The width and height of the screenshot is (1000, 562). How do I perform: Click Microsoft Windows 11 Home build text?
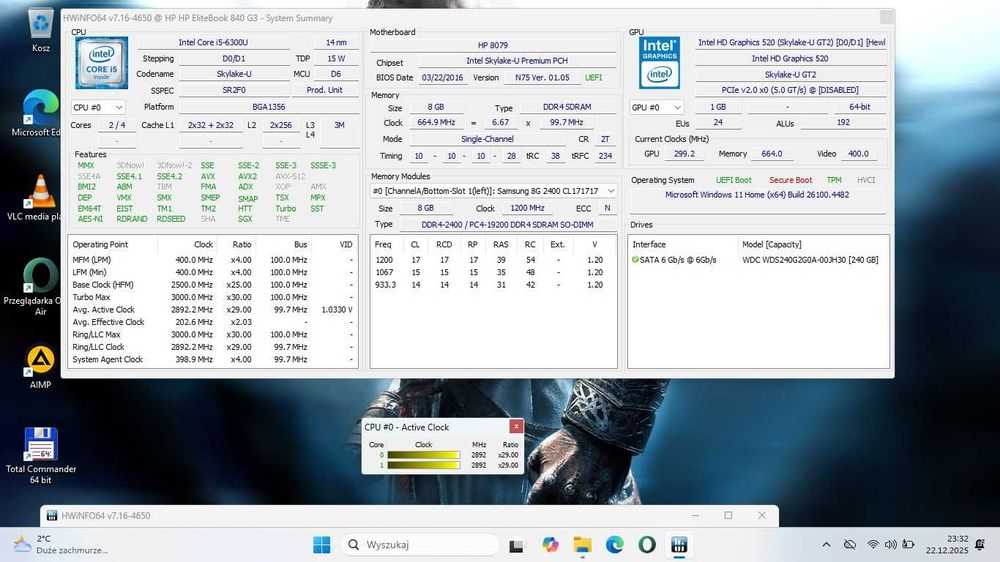tap(757, 195)
